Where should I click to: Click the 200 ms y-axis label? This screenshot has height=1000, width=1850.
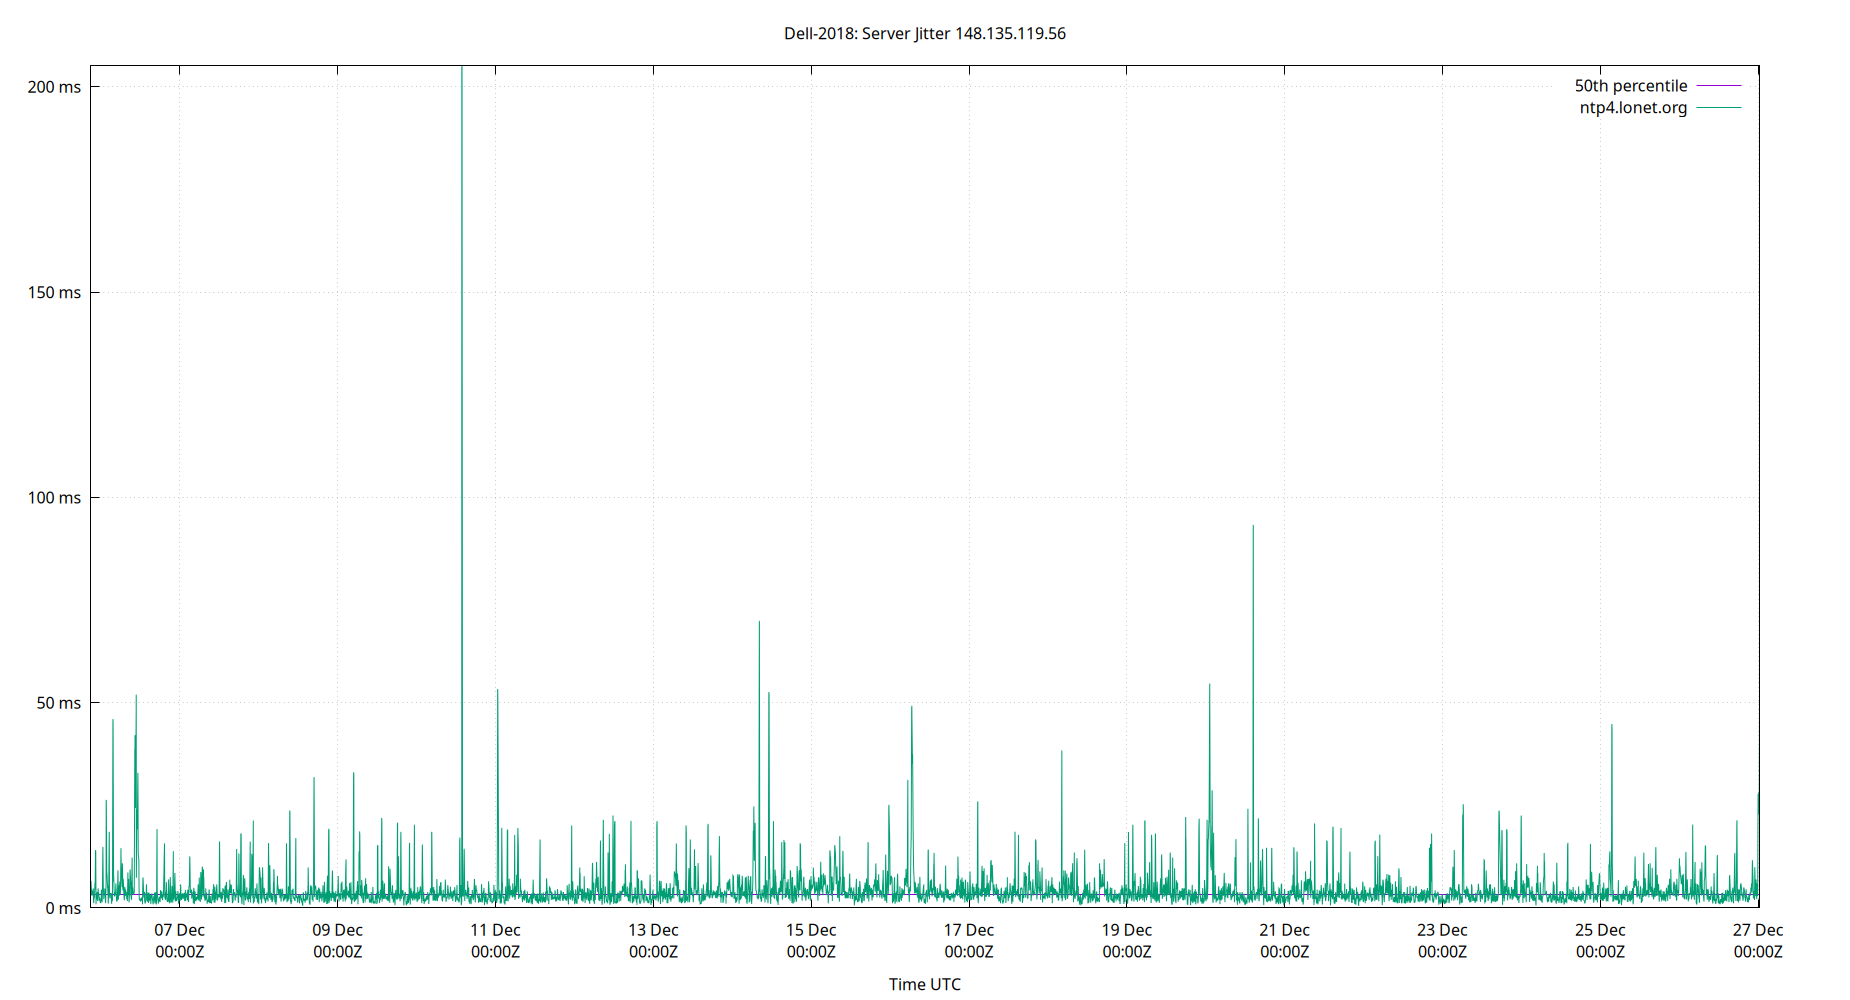[x=55, y=87]
